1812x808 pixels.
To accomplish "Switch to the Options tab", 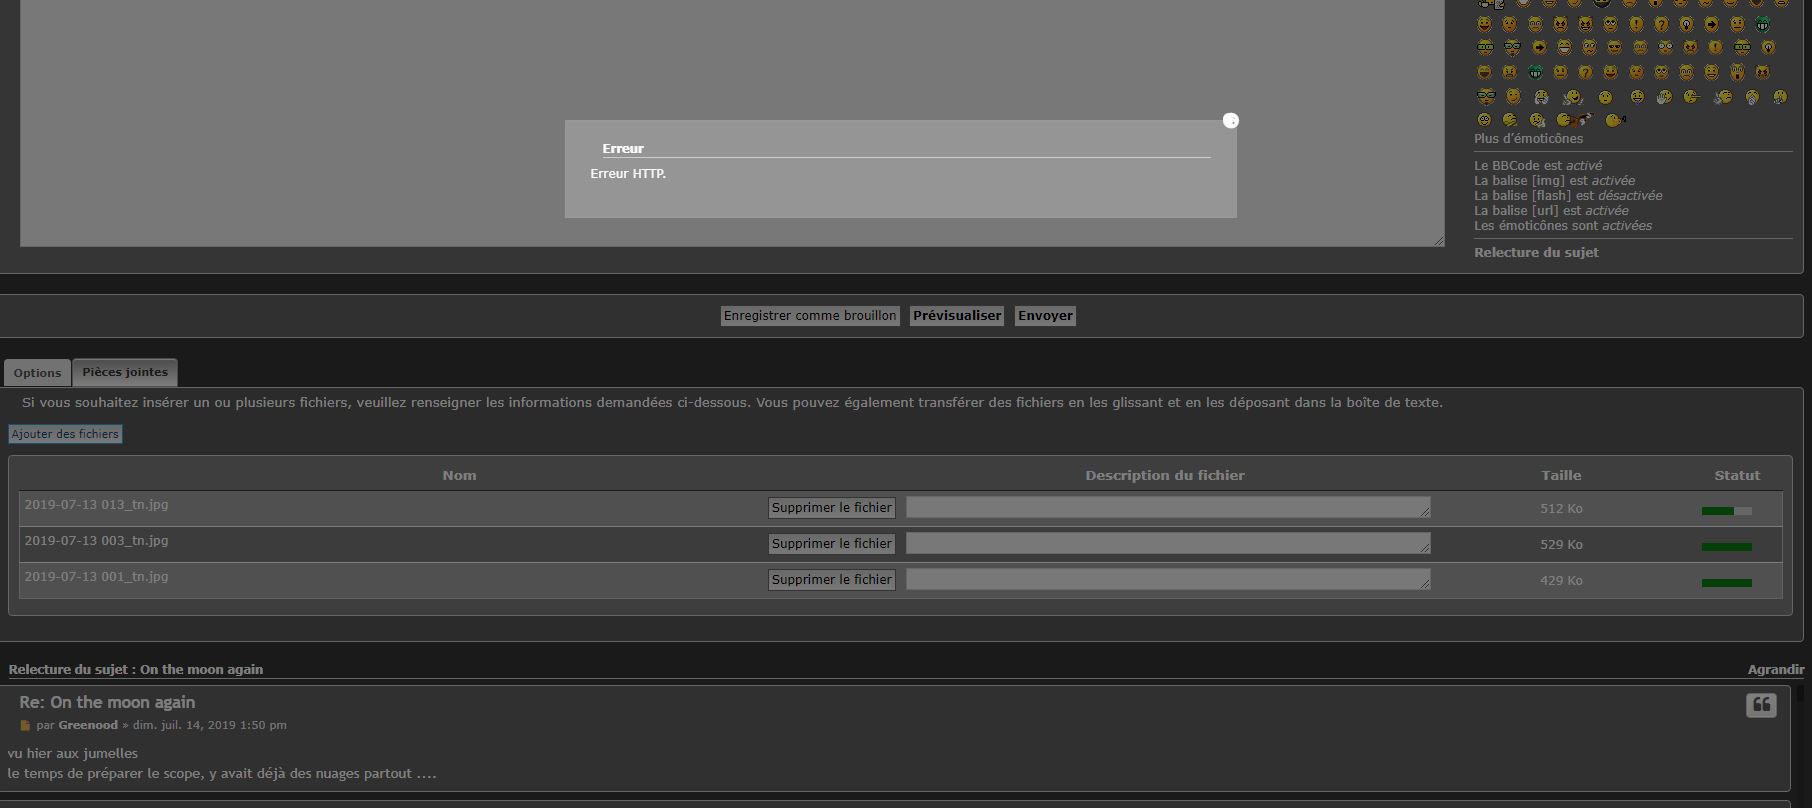I will click(37, 373).
